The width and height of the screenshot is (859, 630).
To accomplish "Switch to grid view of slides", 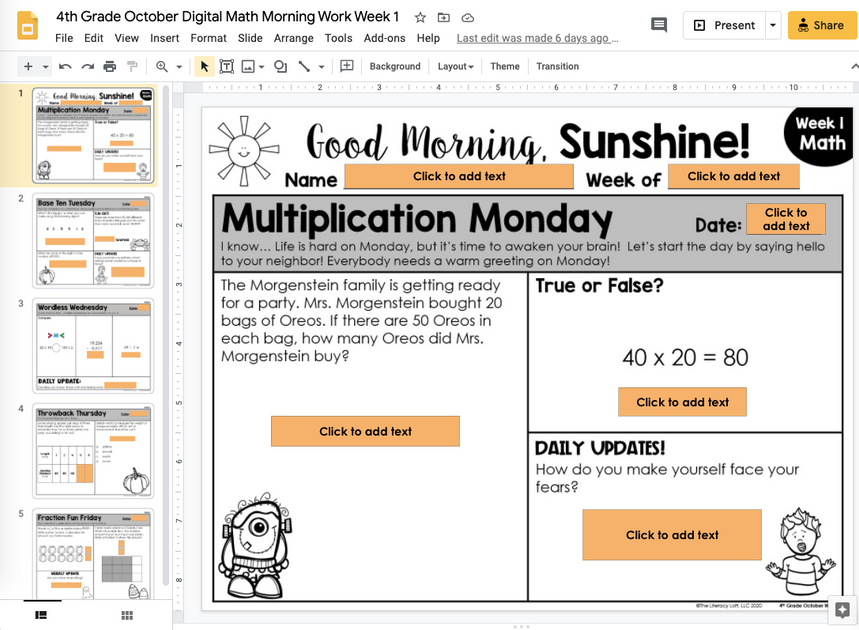I will (x=126, y=617).
